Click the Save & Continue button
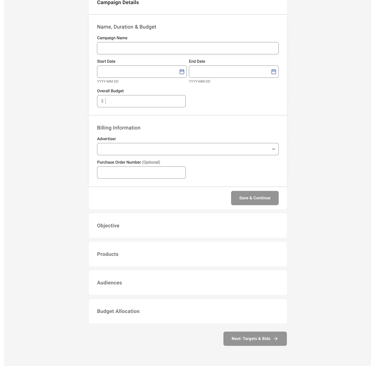 (x=255, y=198)
